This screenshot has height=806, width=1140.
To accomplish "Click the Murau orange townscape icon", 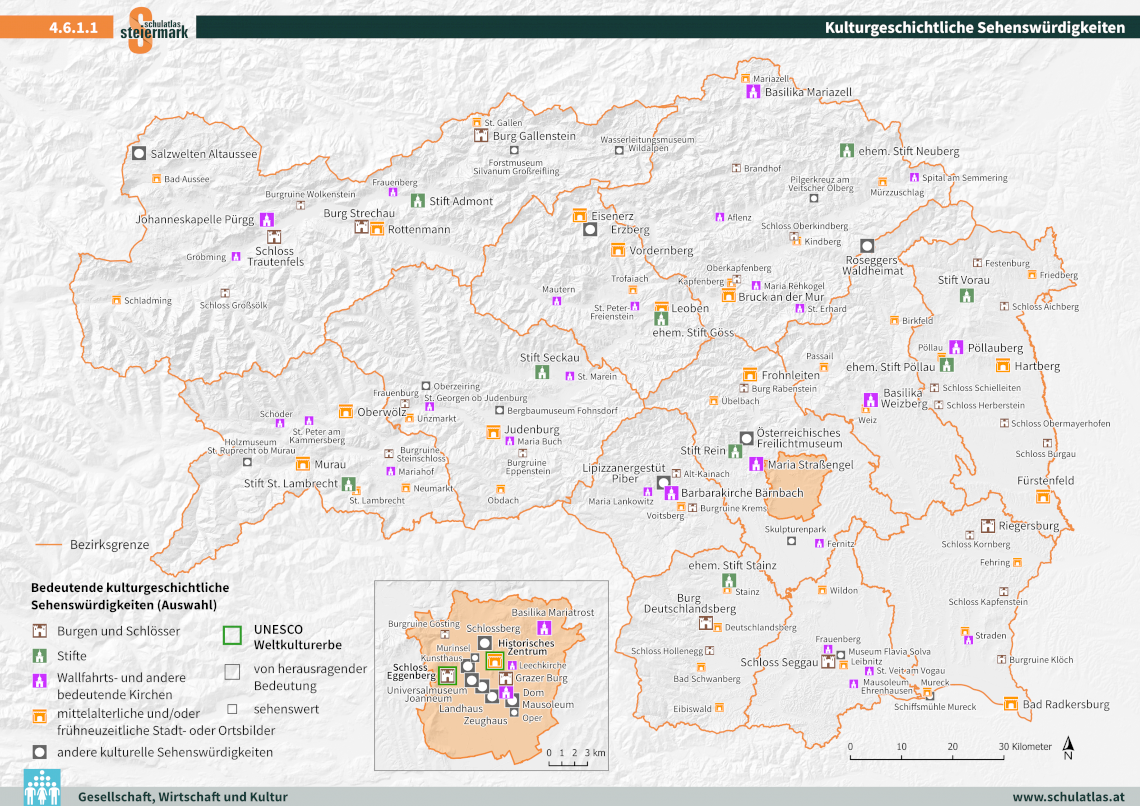I will click(x=302, y=464).
